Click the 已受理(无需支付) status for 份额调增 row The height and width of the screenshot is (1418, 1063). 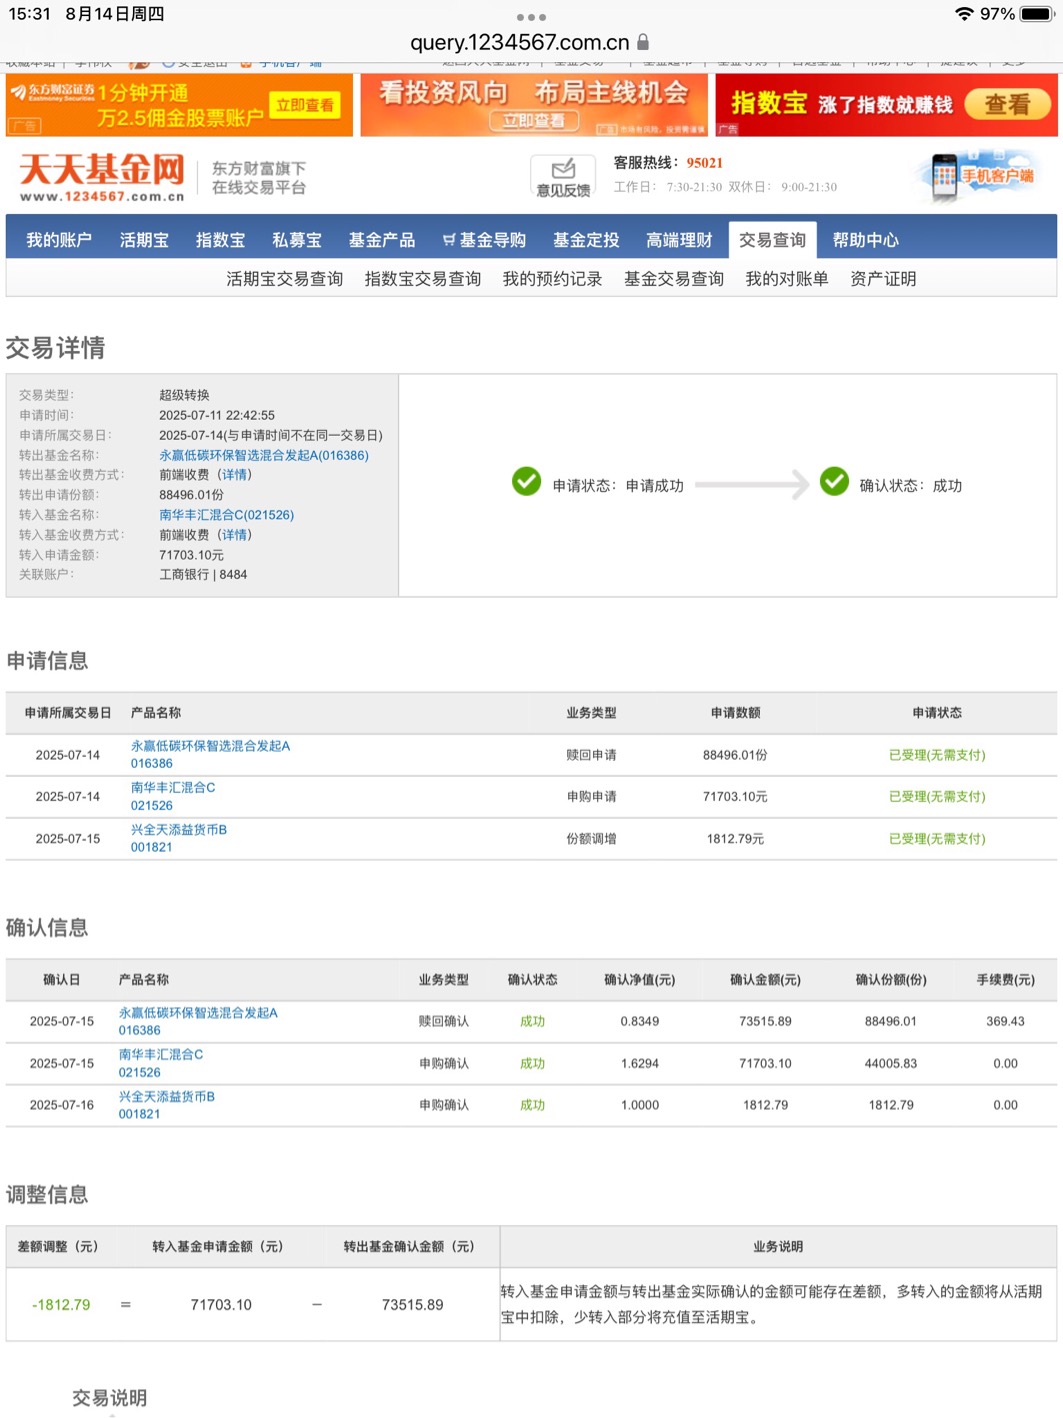click(937, 839)
